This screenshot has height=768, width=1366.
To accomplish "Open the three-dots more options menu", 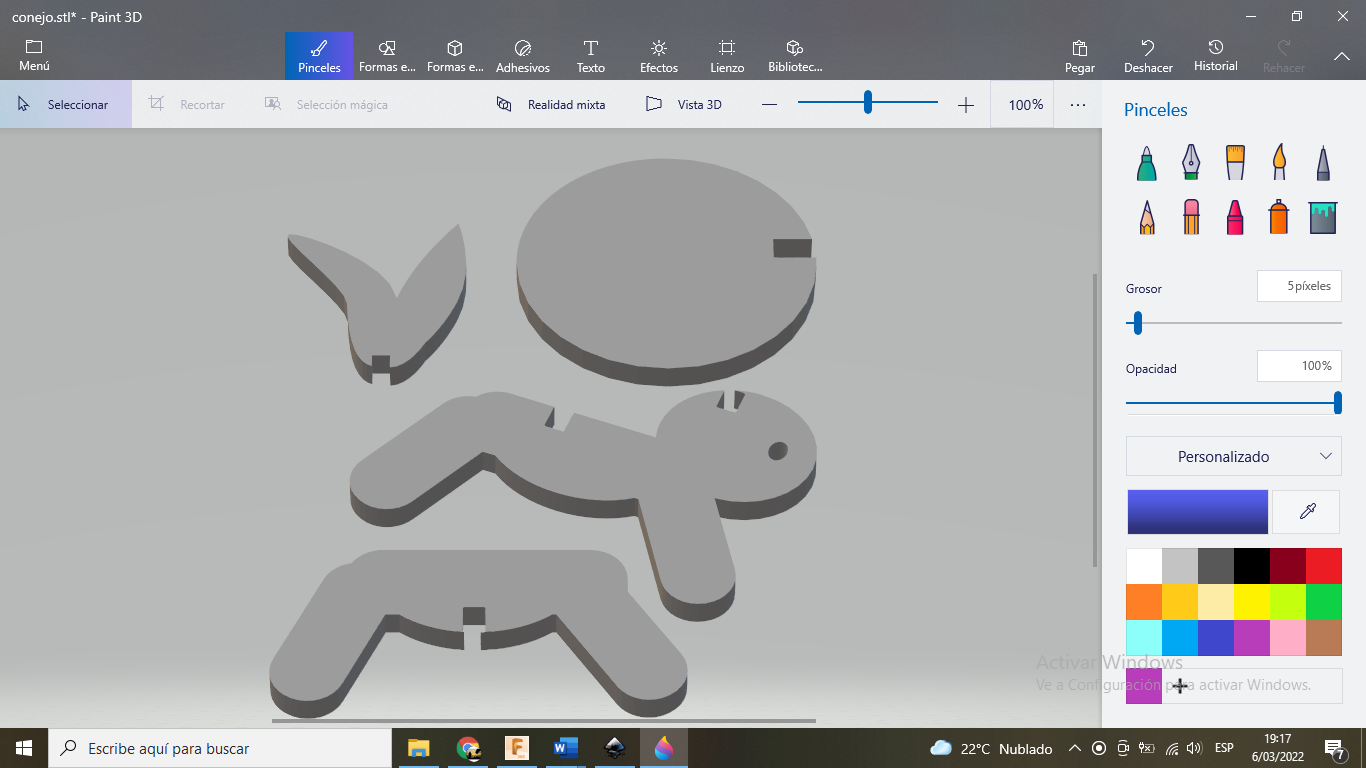I will coord(1078,104).
